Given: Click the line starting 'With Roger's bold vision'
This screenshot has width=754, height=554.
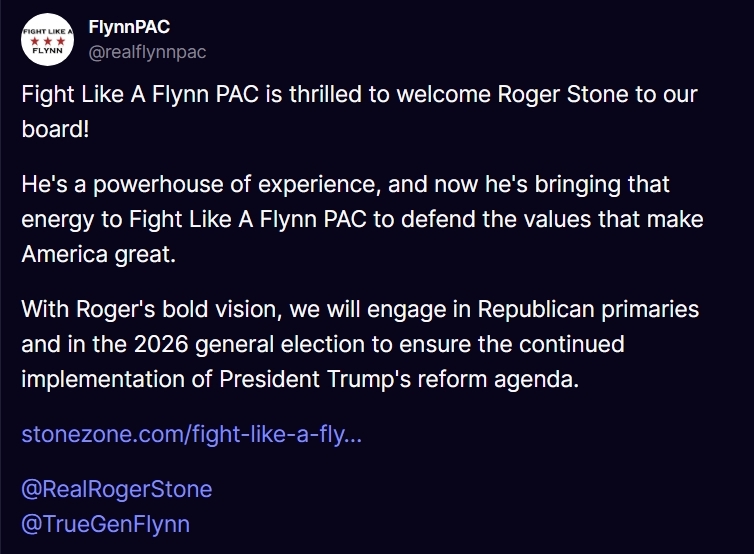Looking at the screenshot, I should 360,309.
